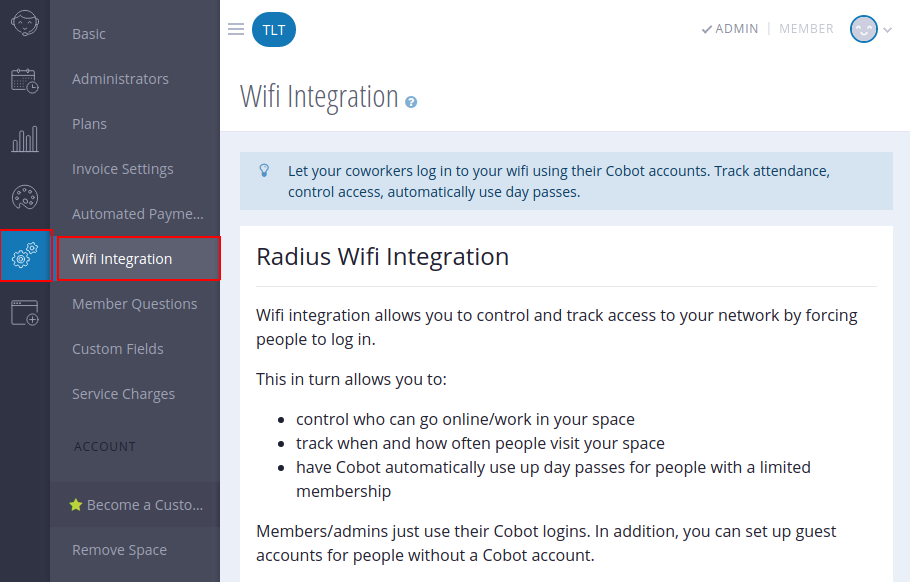Switch to ADMIN view
The height and width of the screenshot is (582, 910).
730,29
